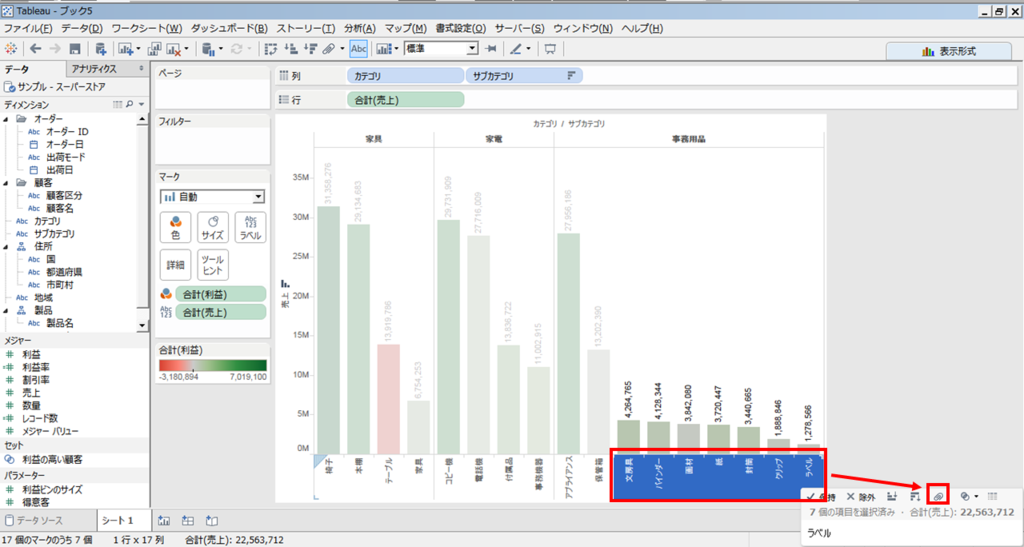Click the ラベル label mark card
The image size is (1024, 547).
coord(250,228)
